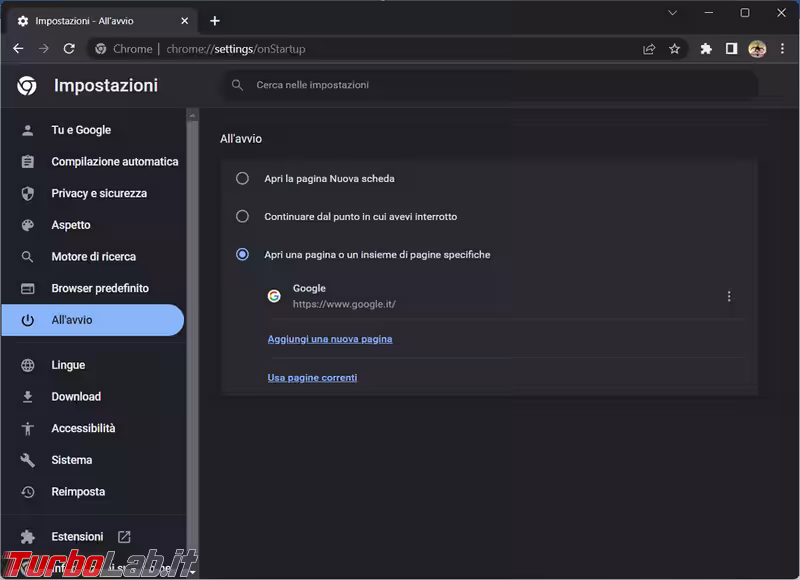Click the user profile avatar
Viewport: 800px width, 580px height.
click(757, 48)
